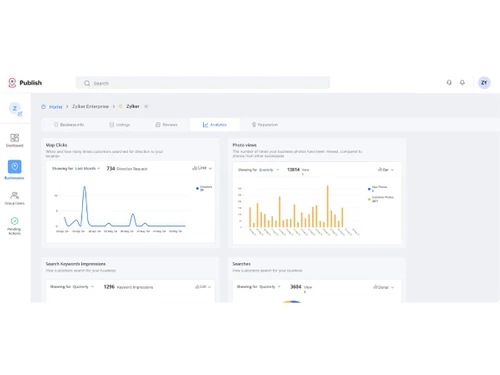Viewport: 500px width, 375px height.
Task: Toggle orange Customer Photos legend item
Action: [x=381, y=199]
